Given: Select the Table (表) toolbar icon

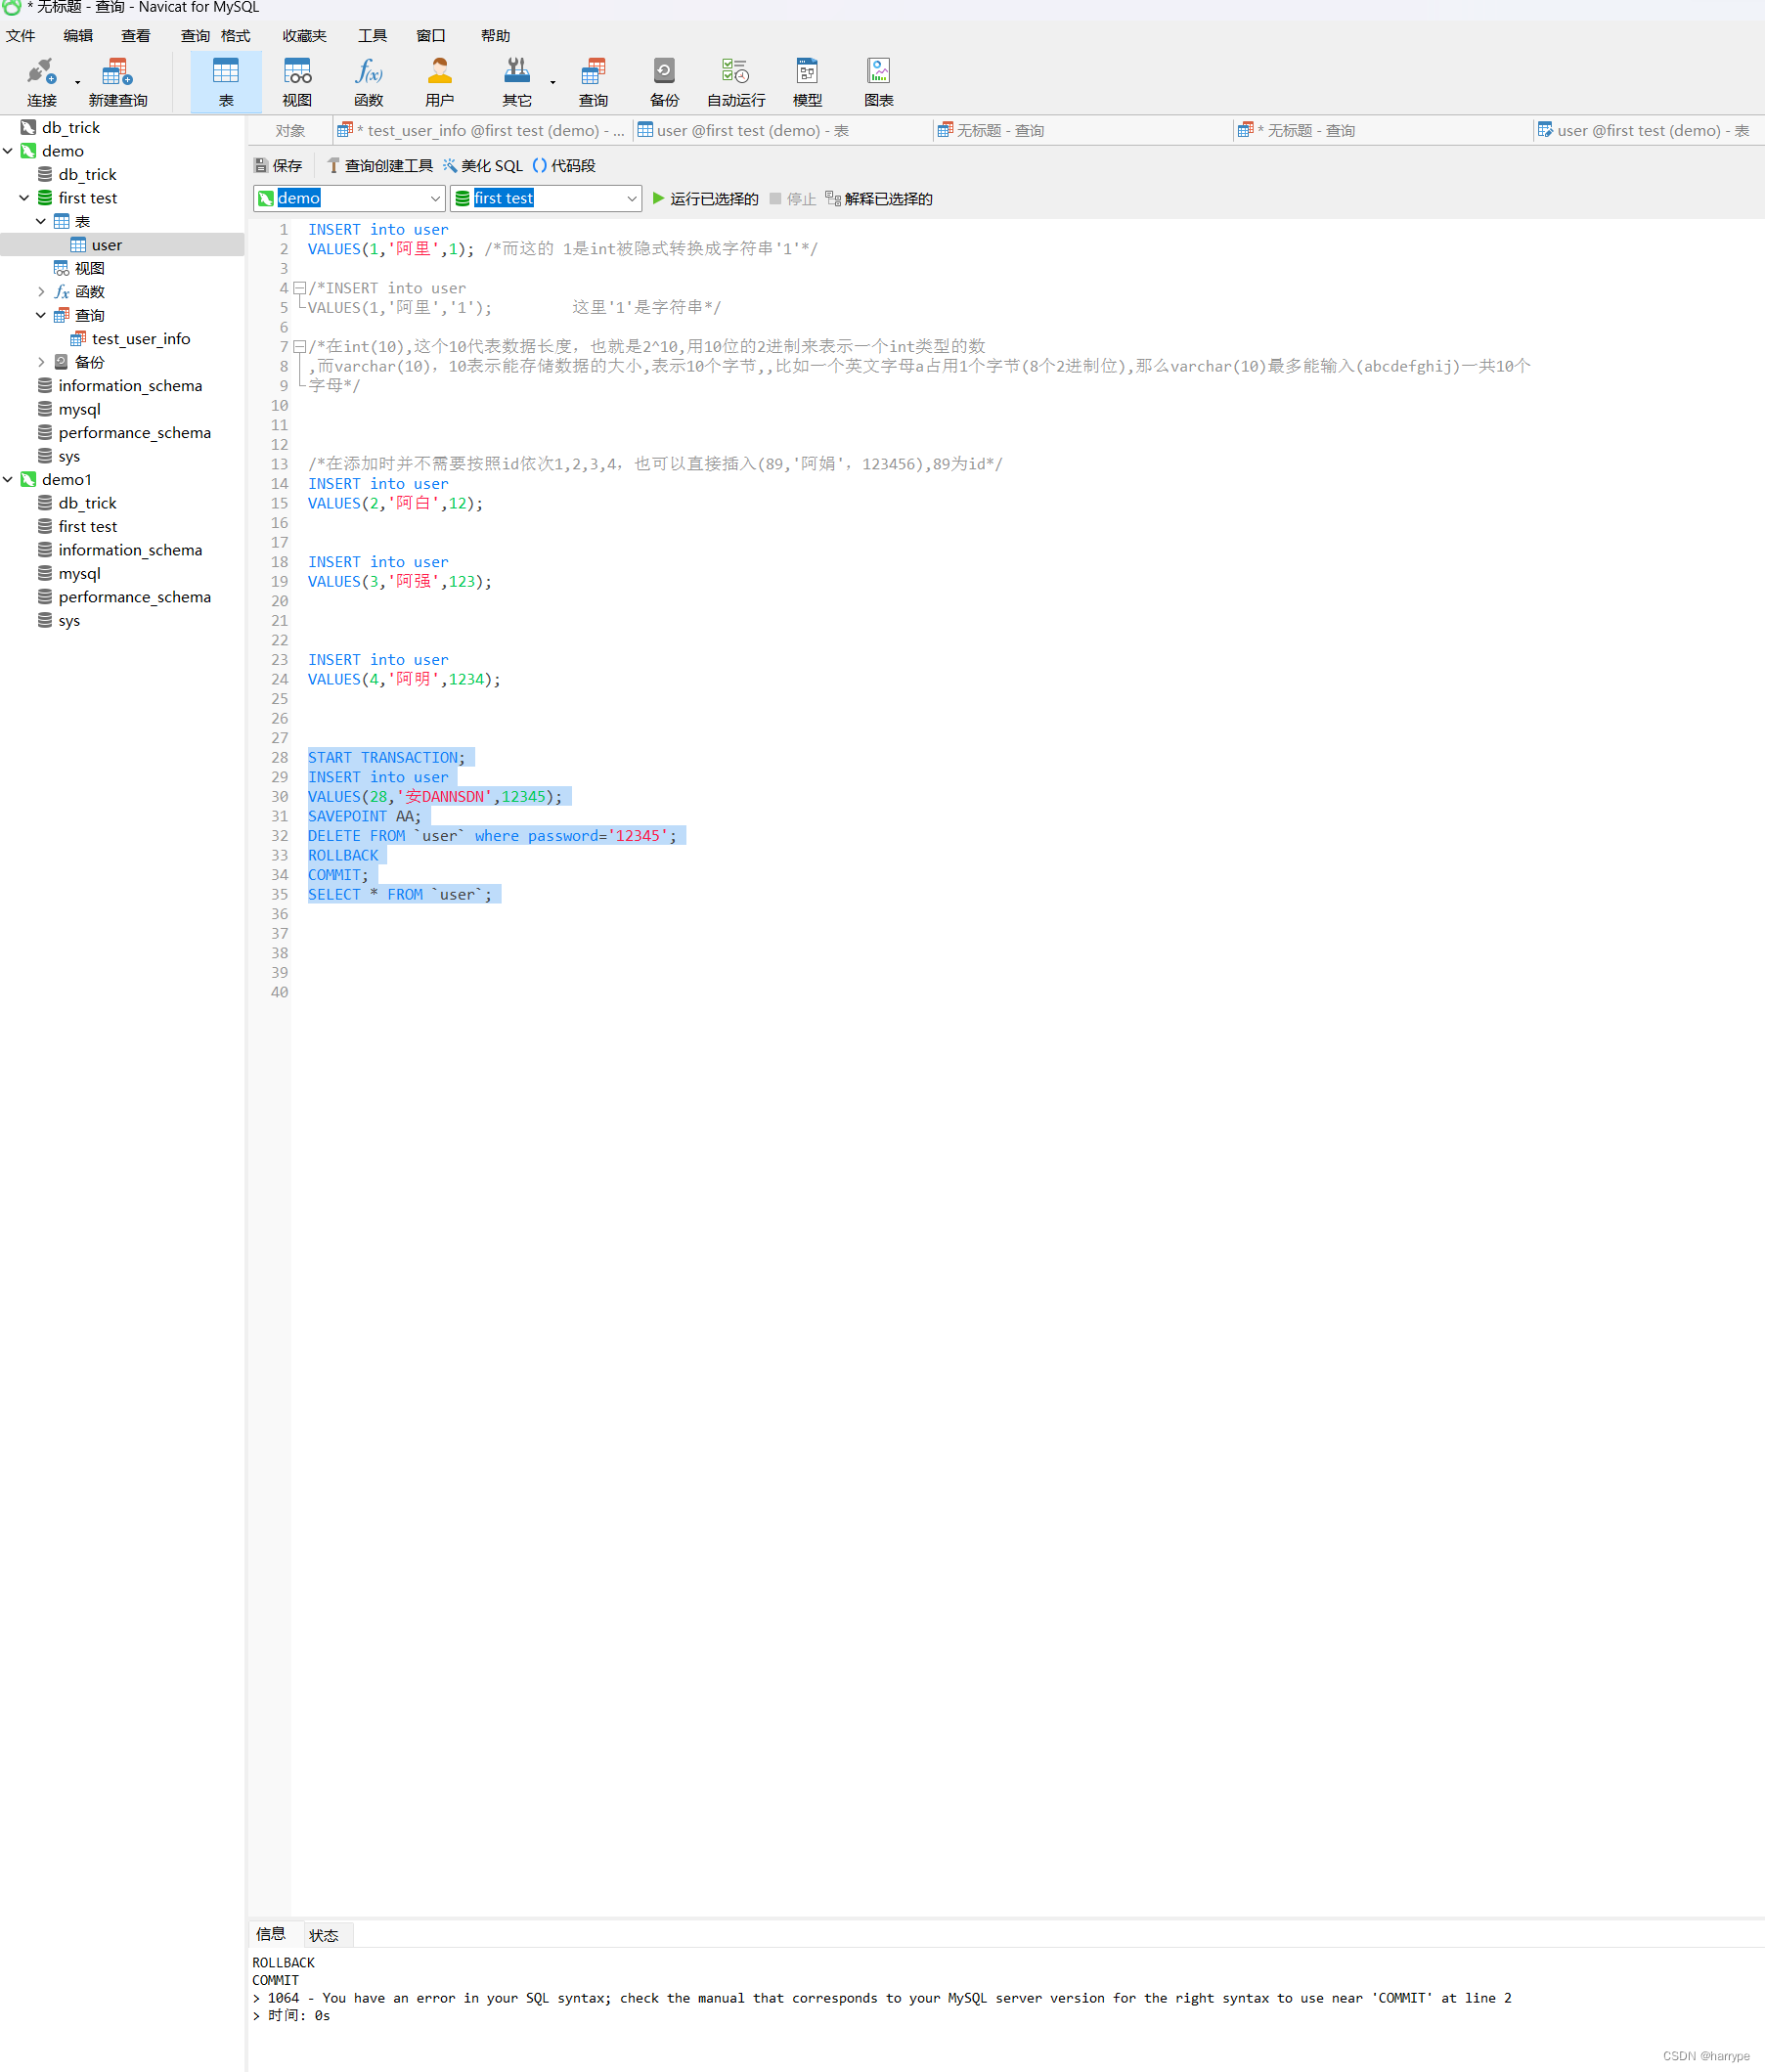Looking at the screenshot, I should tap(226, 82).
